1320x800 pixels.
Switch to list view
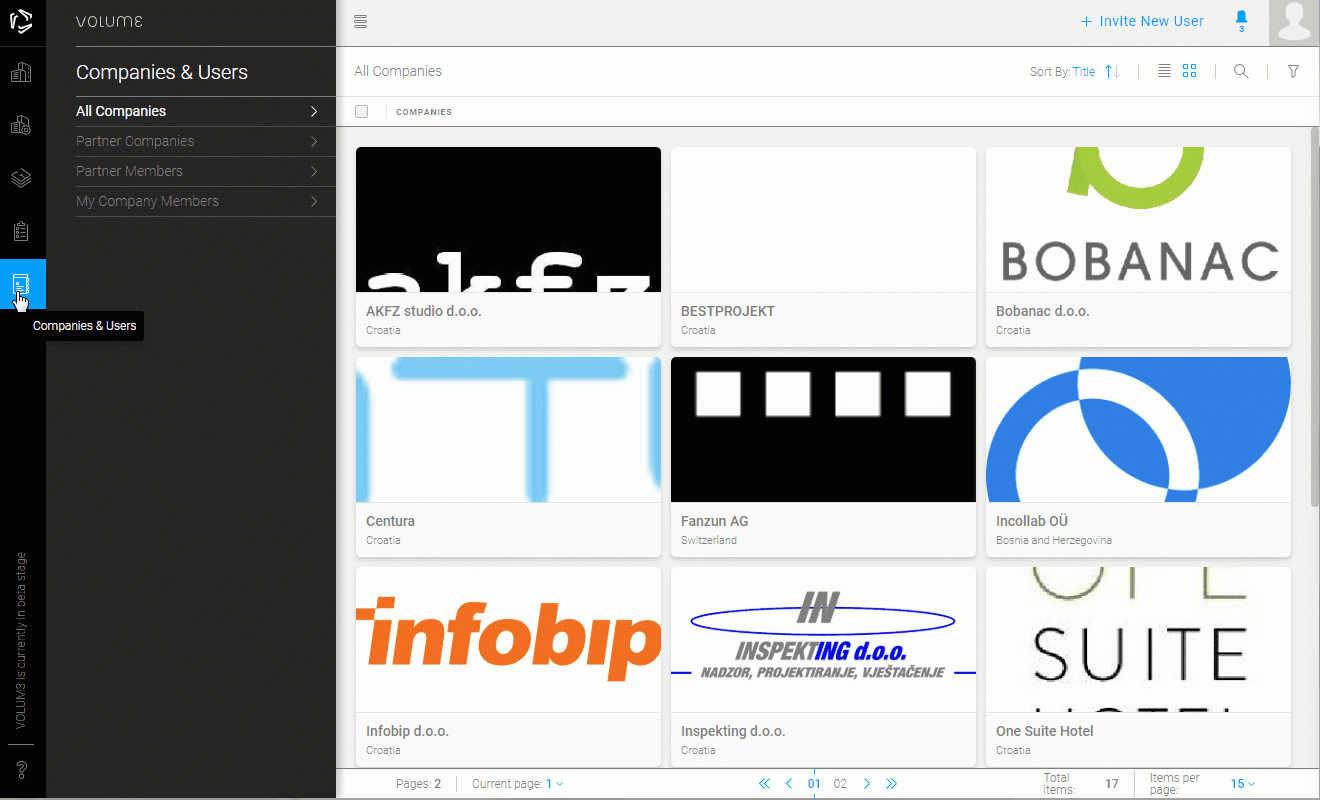[x=1164, y=71]
